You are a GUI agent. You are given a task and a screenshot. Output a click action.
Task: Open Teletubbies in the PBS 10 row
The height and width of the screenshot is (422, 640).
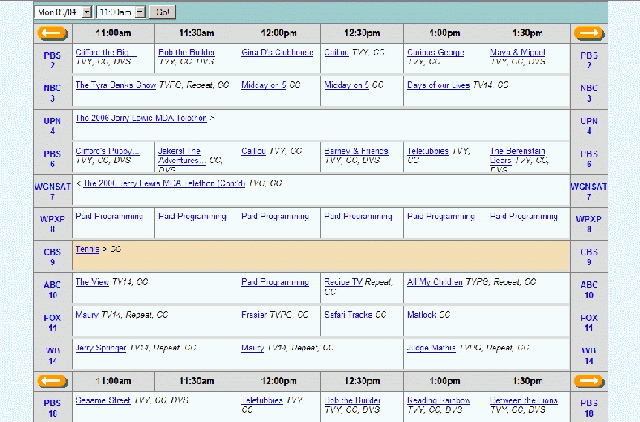[x=262, y=400]
